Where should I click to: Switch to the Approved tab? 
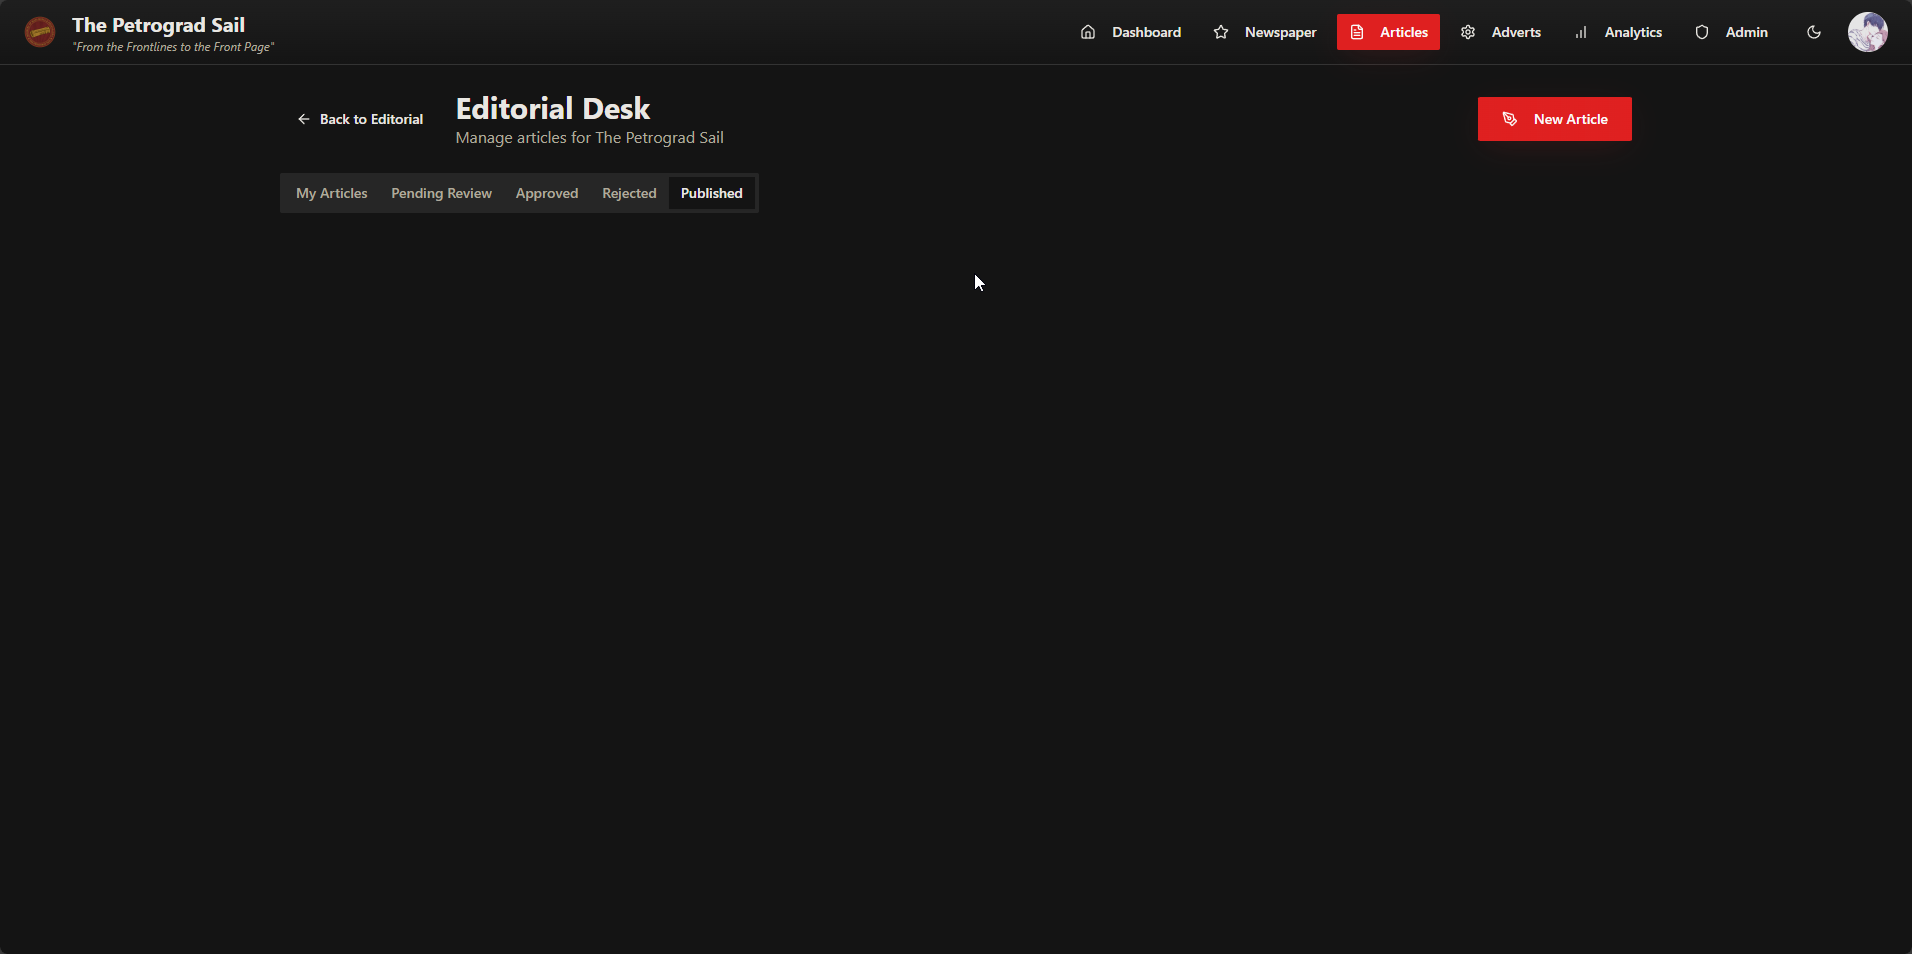click(x=547, y=193)
